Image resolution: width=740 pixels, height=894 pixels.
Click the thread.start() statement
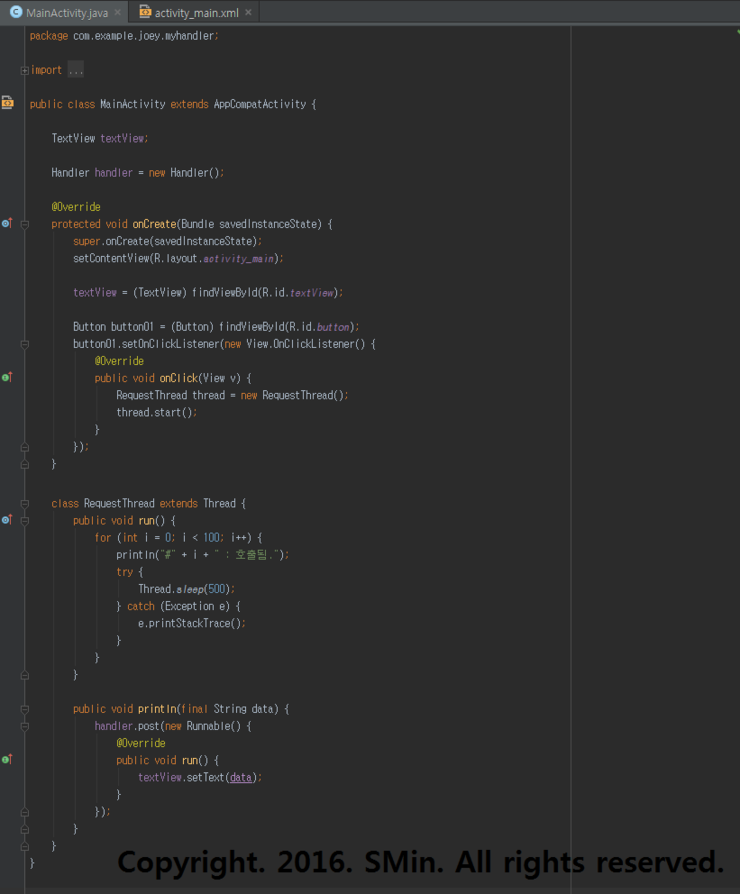click(156, 412)
